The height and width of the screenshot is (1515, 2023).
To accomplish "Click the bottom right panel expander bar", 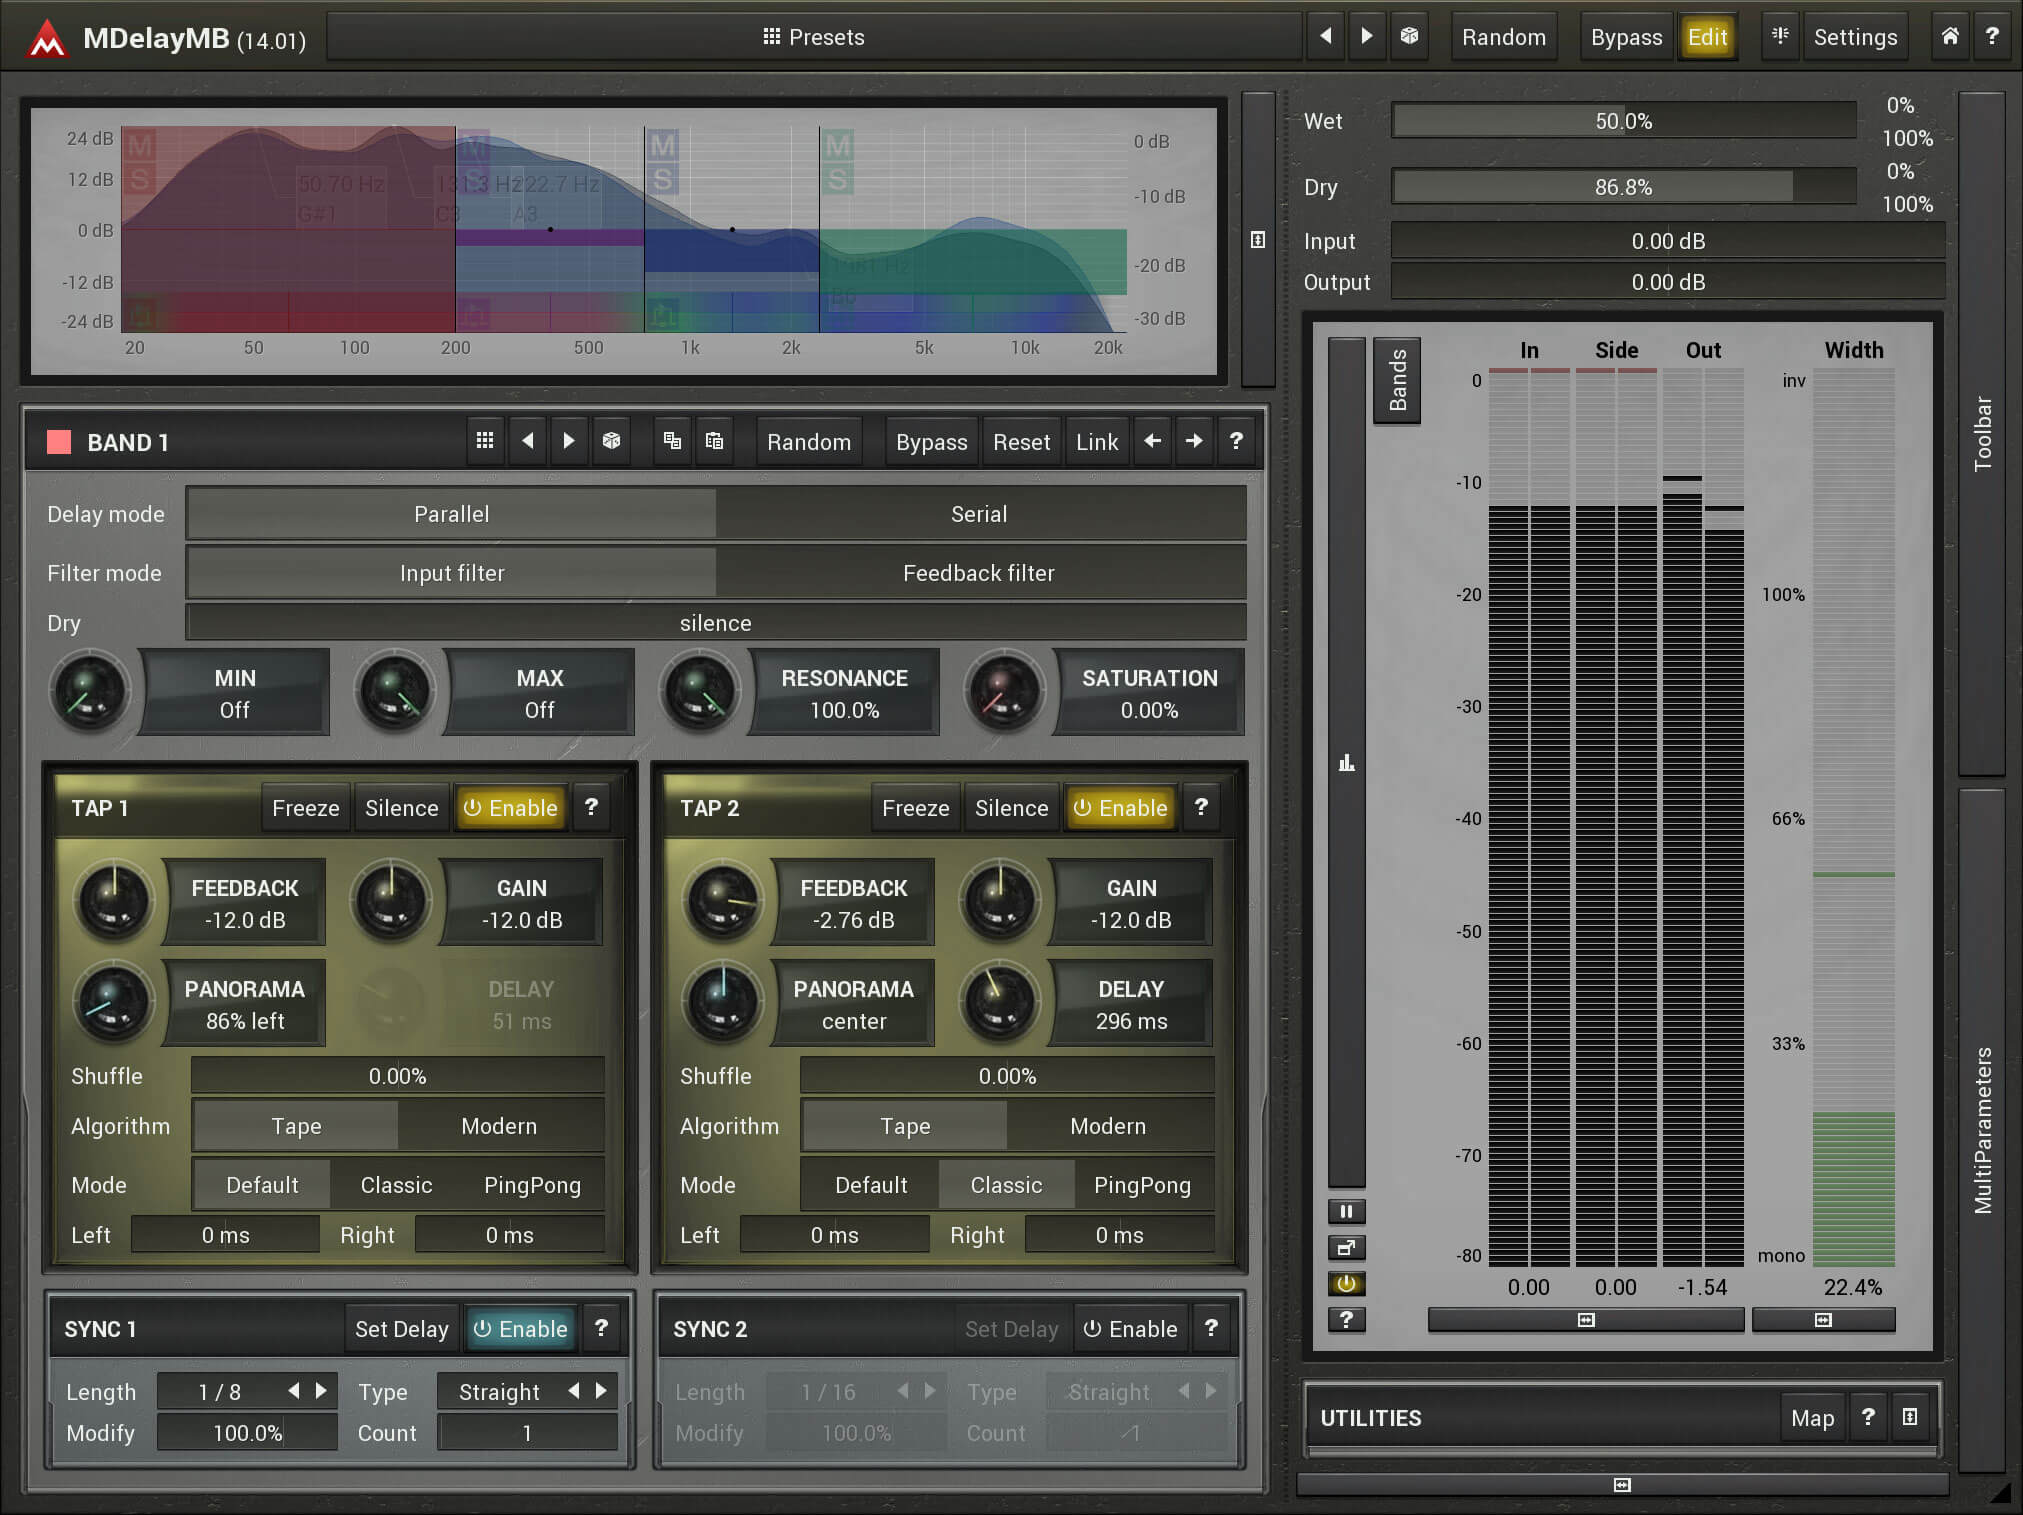I will [x=1622, y=1485].
